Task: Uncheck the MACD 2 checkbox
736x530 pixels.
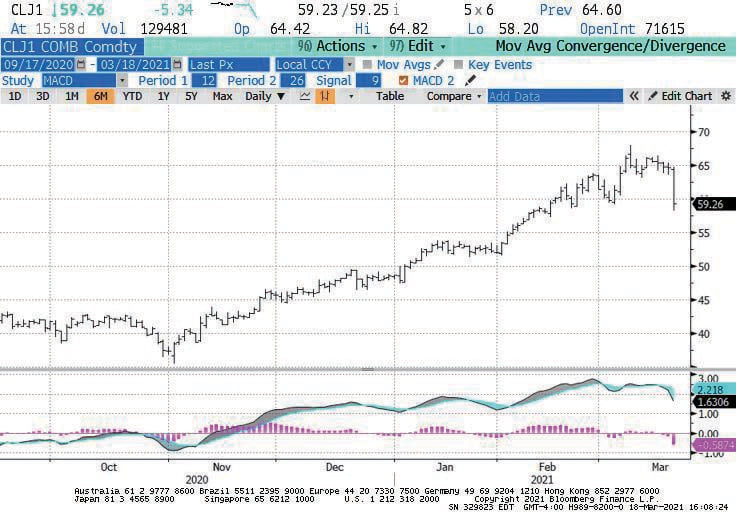Action: pos(403,81)
